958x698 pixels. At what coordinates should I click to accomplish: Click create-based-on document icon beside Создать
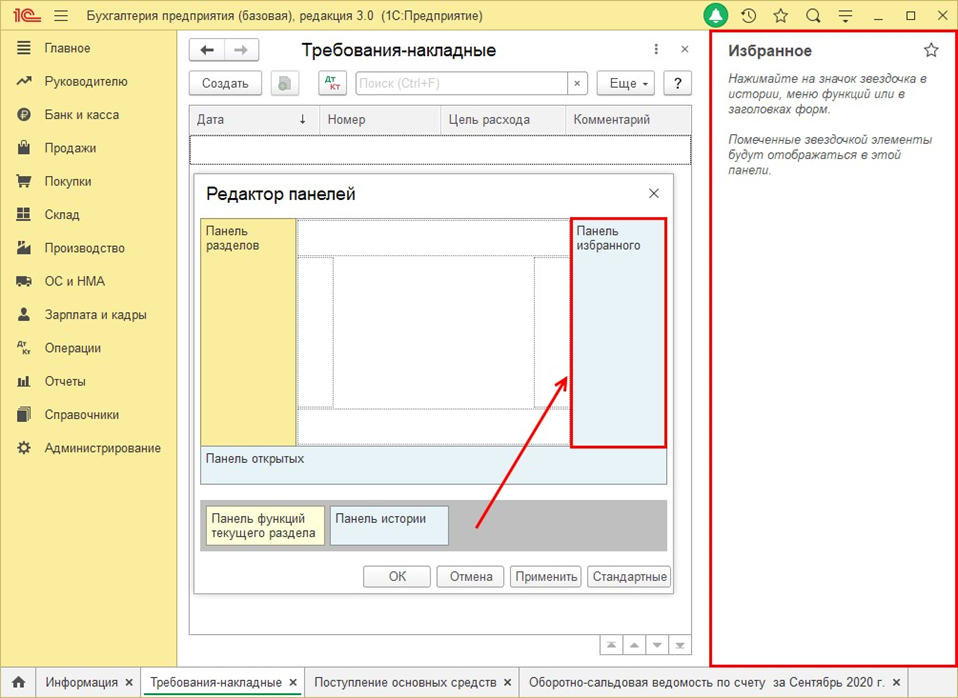(x=285, y=83)
